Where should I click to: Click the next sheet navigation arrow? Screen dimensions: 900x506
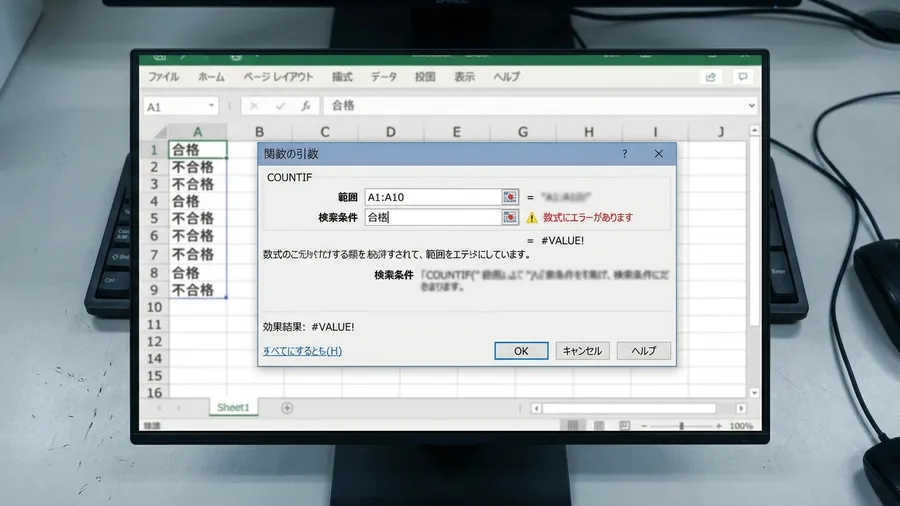pos(179,408)
